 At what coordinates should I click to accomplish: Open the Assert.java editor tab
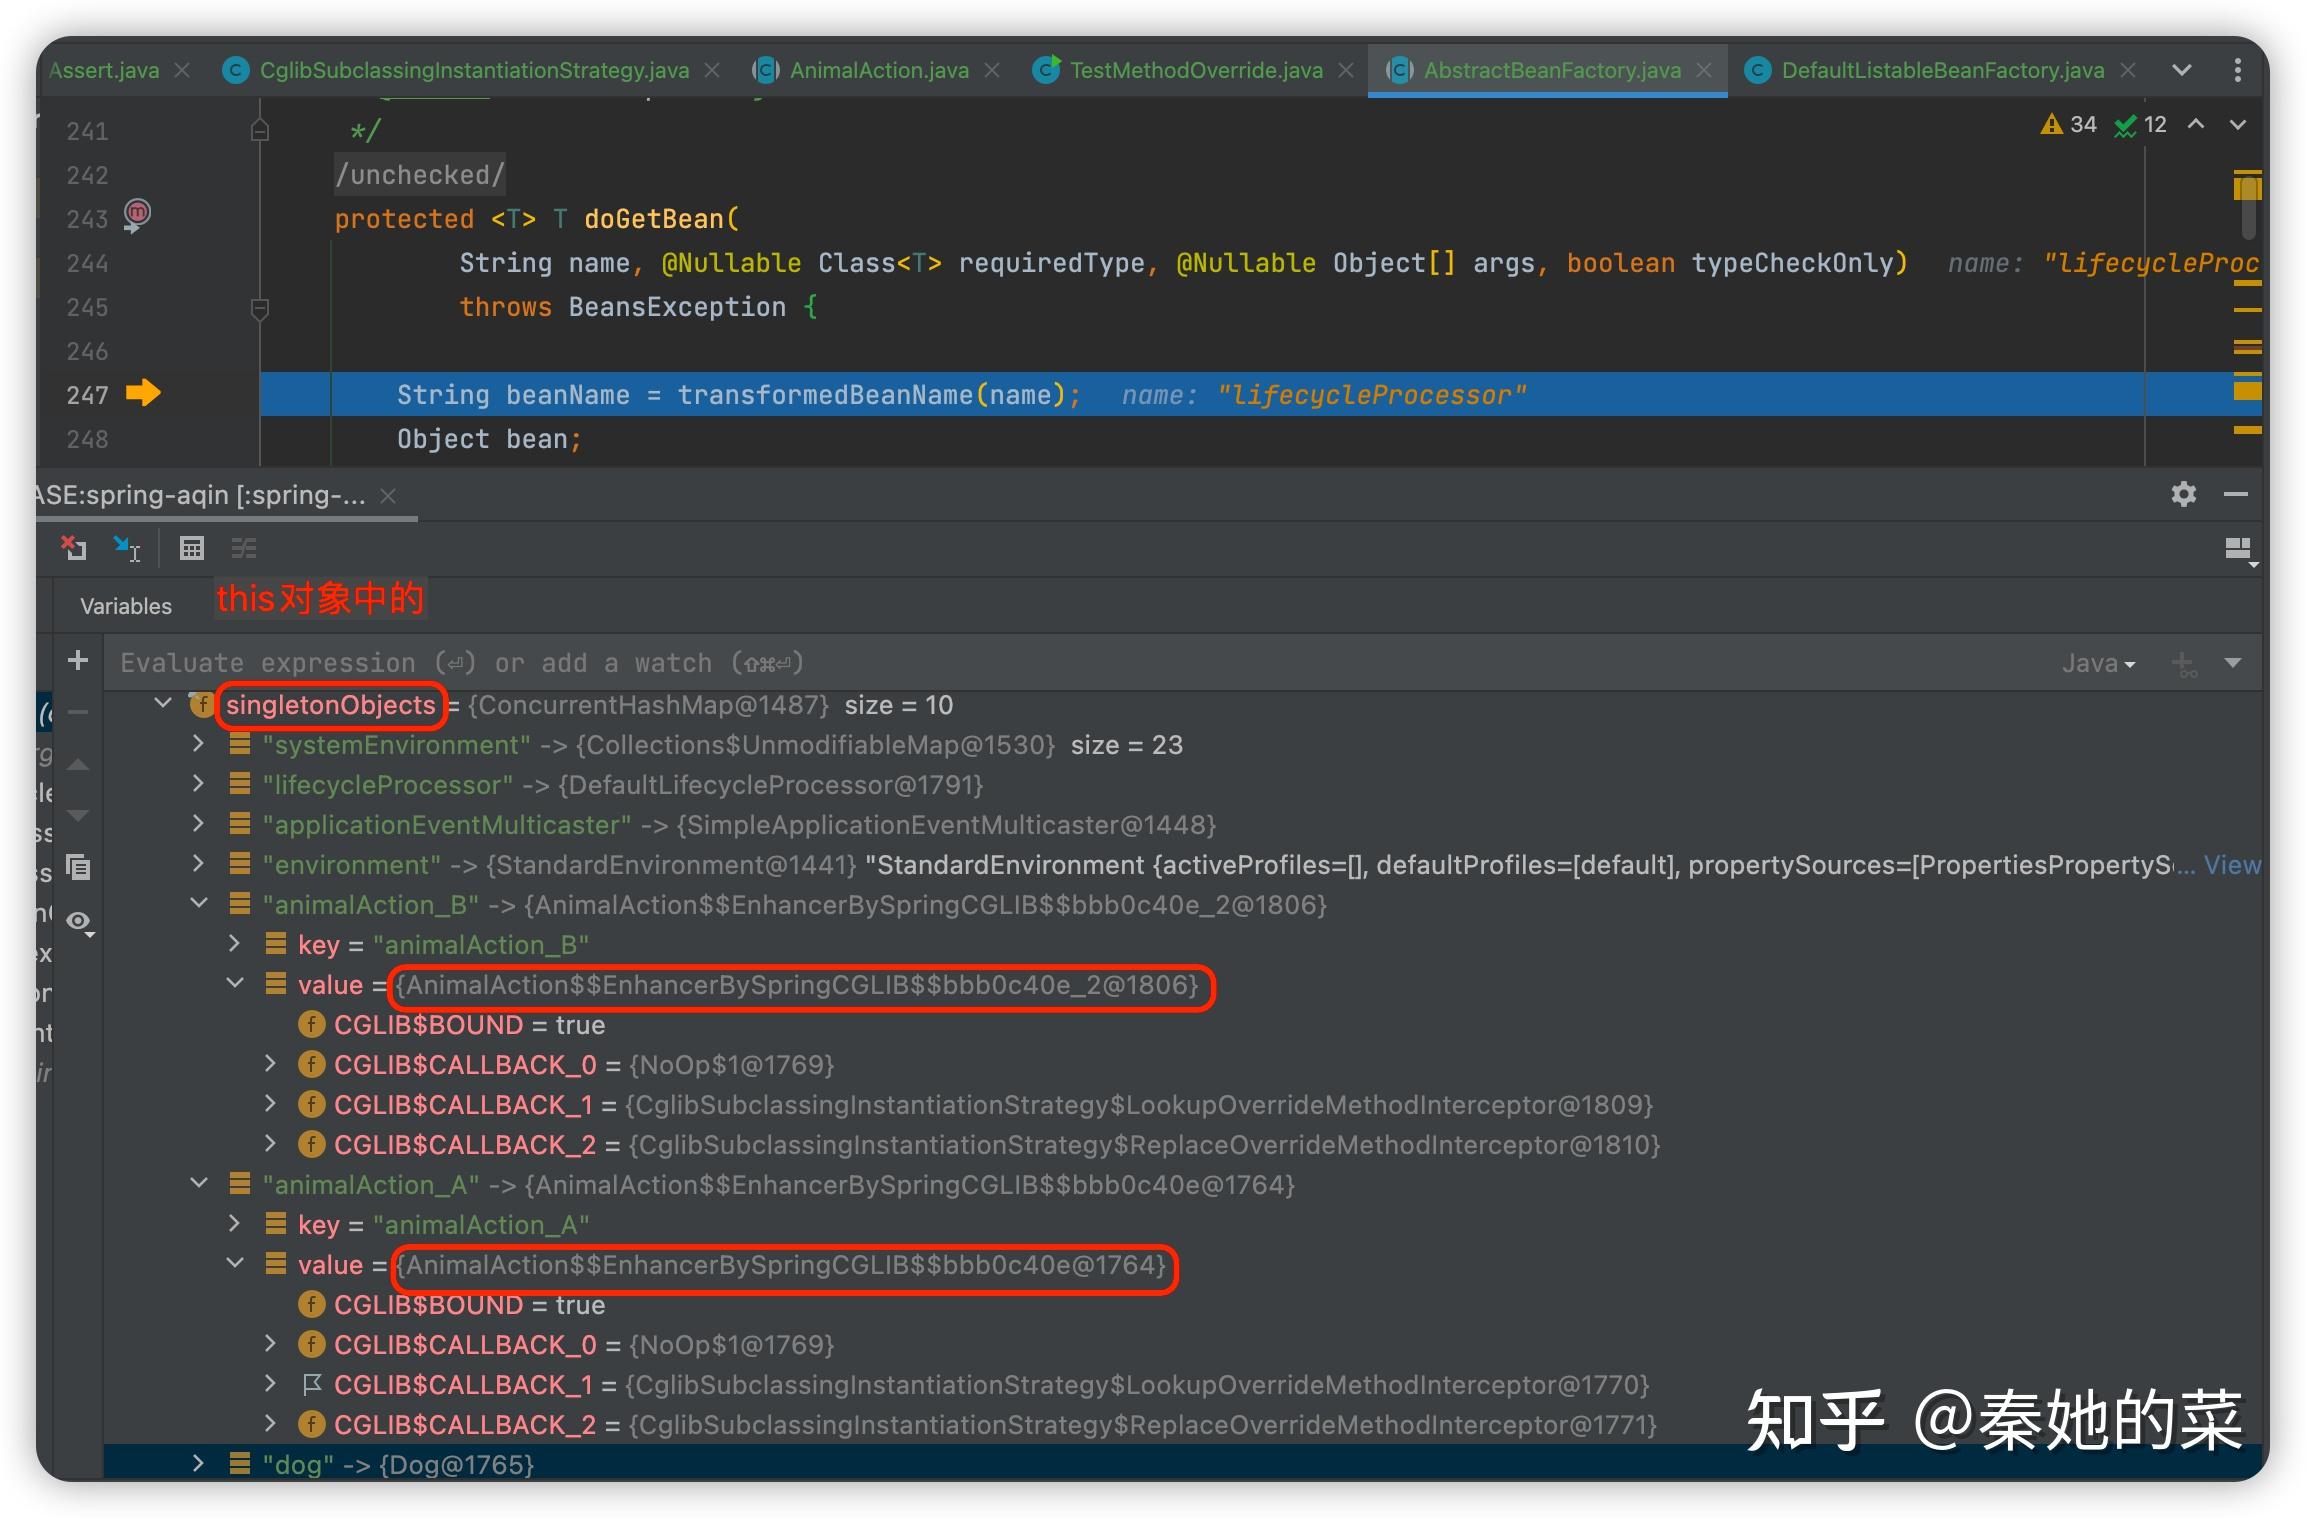pyautogui.click(x=104, y=70)
